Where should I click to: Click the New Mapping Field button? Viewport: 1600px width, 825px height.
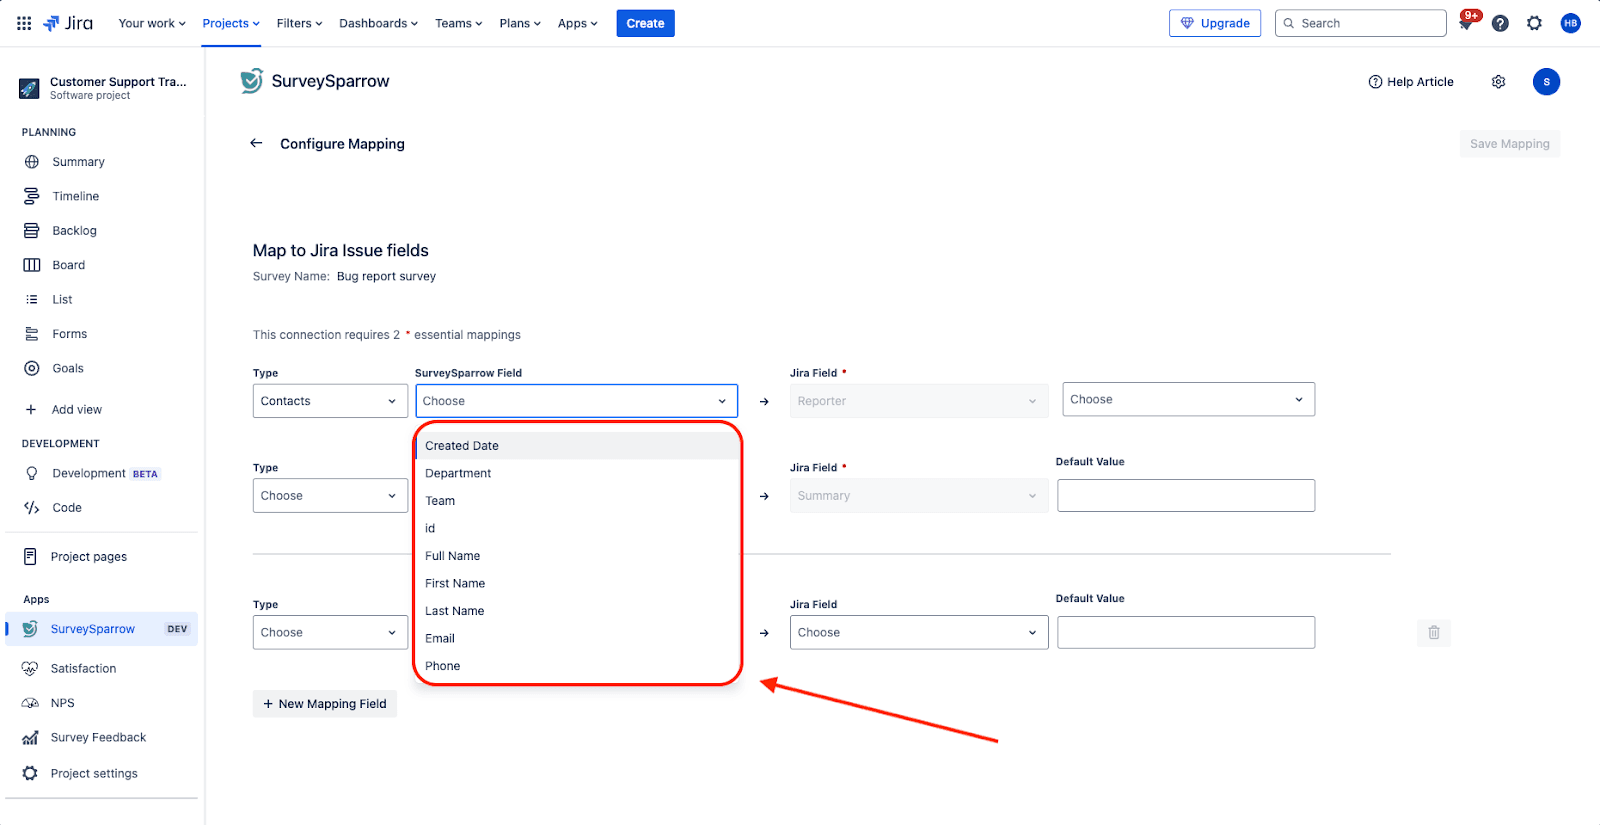pos(324,704)
